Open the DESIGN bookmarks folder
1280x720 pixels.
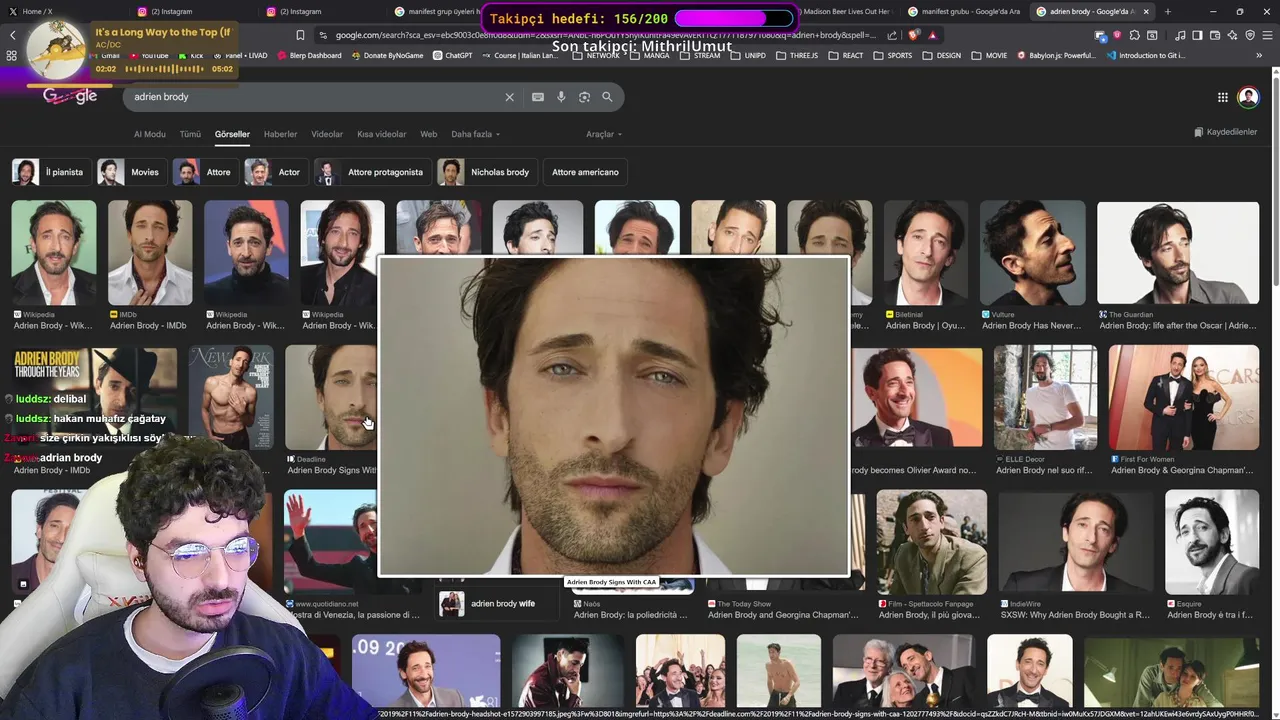[x=942, y=56]
